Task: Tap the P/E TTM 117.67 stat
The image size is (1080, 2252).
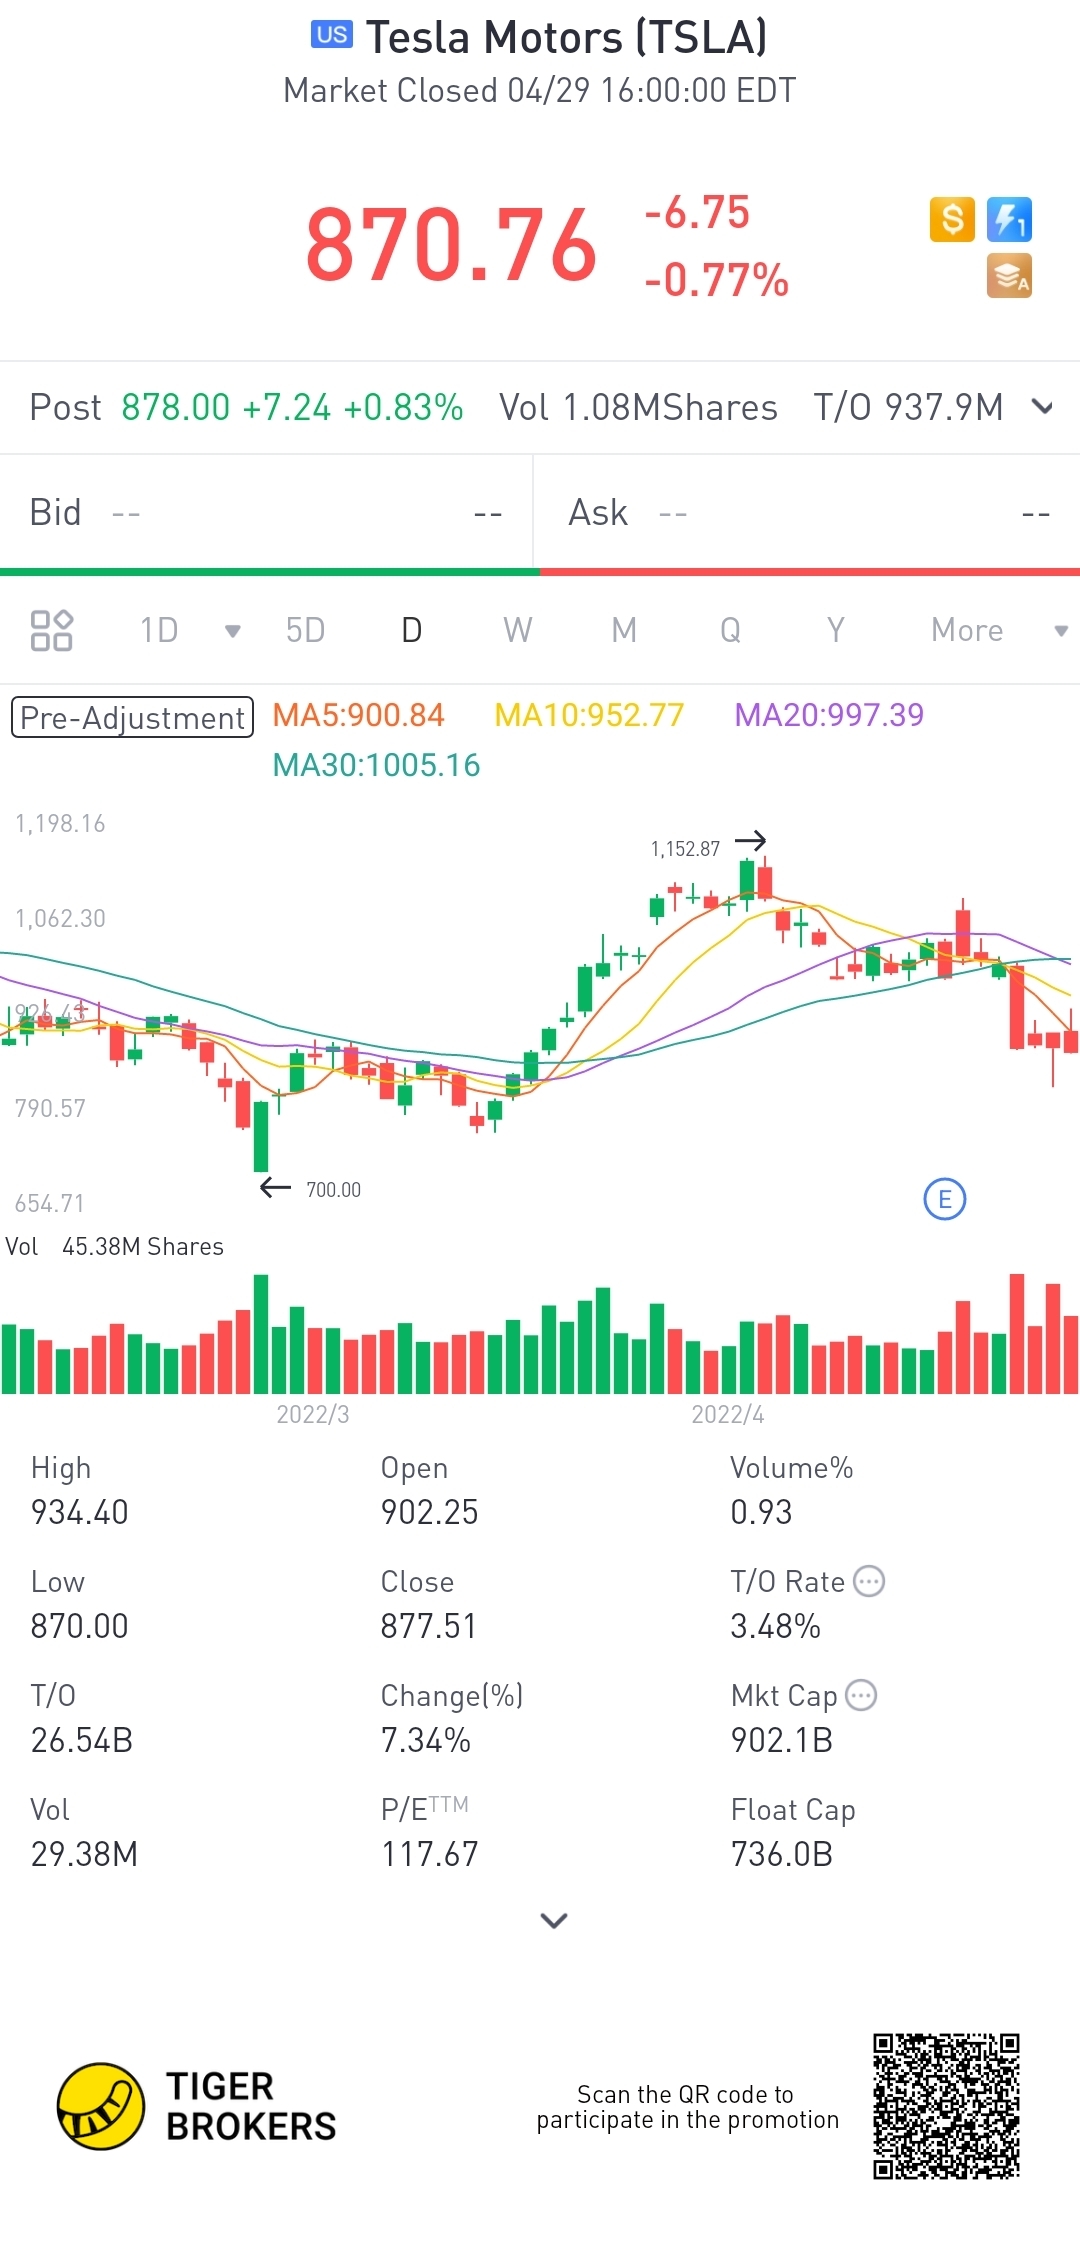Action: coord(429,1832)
